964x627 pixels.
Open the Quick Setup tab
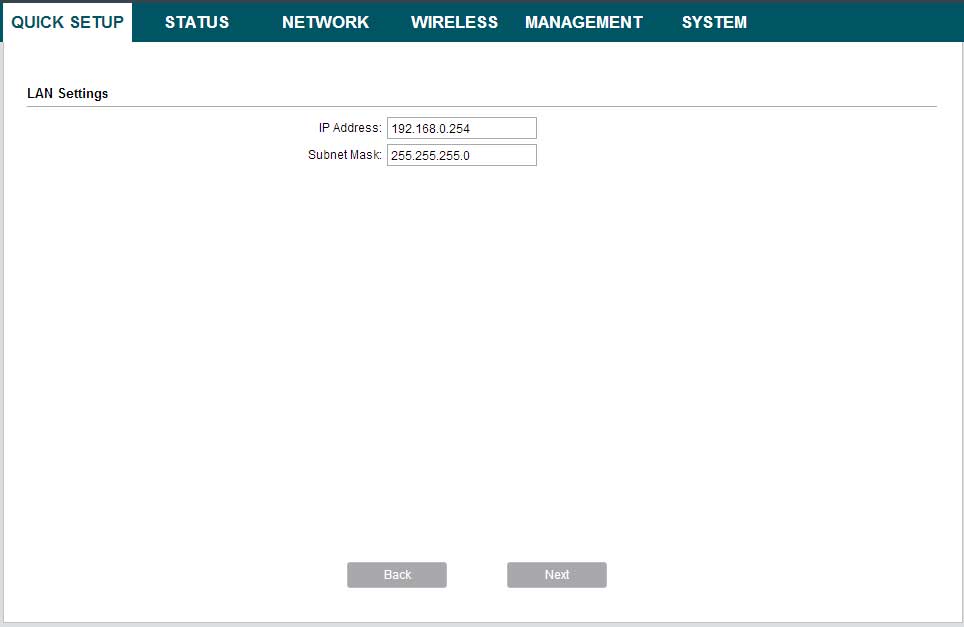tap(68, 22)
